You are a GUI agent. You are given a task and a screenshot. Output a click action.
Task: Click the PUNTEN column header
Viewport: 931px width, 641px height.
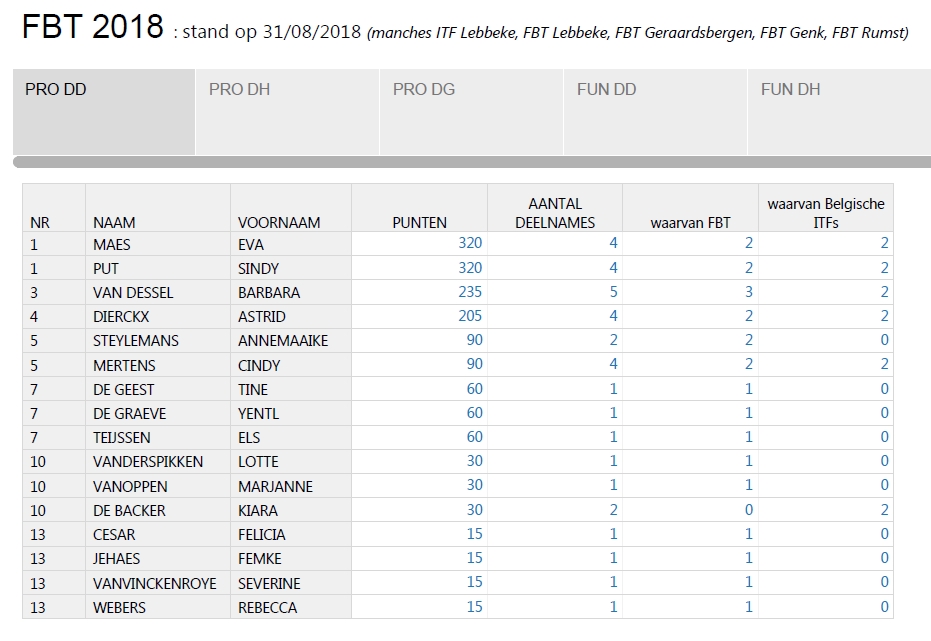click(419, 222)
